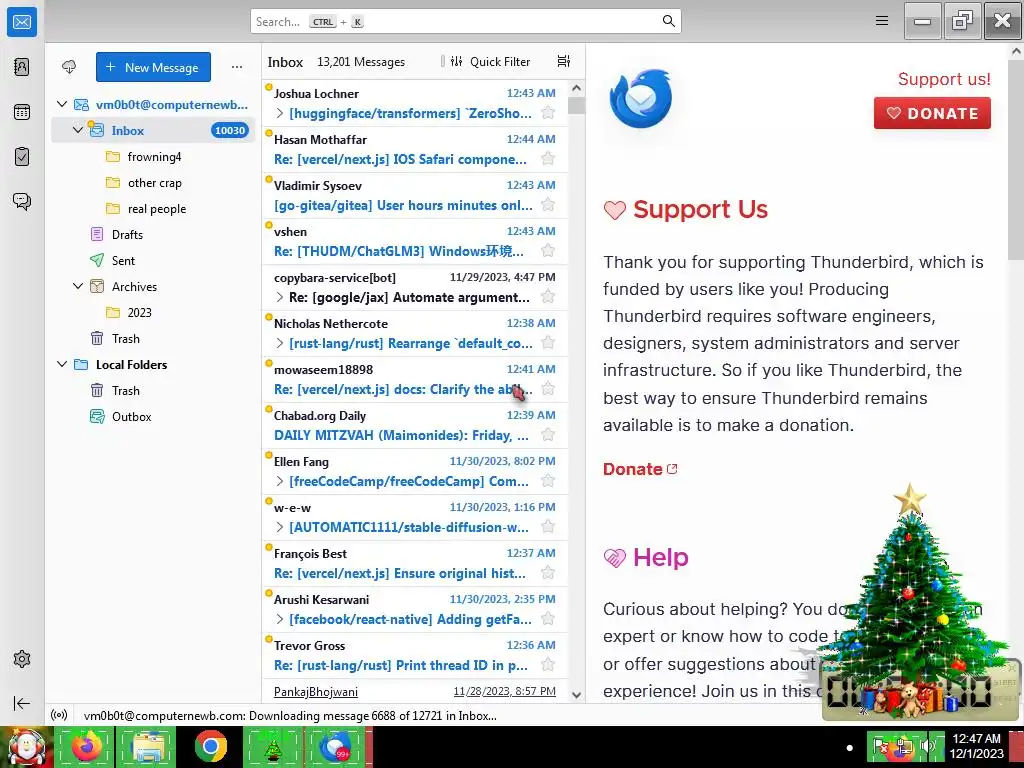Image resolution: width=1024 pixels, height=768 pixels.
Task: Expand the google/jax thread
Action: (280, 297)
